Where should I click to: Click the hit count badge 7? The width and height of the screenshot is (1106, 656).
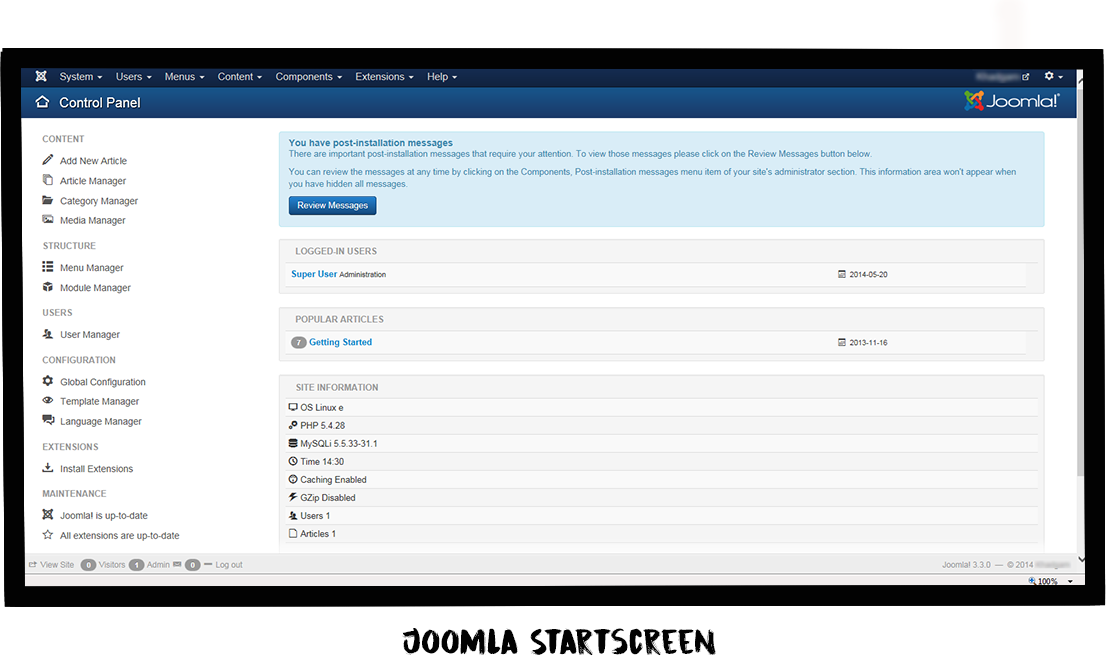pos(298,342)
